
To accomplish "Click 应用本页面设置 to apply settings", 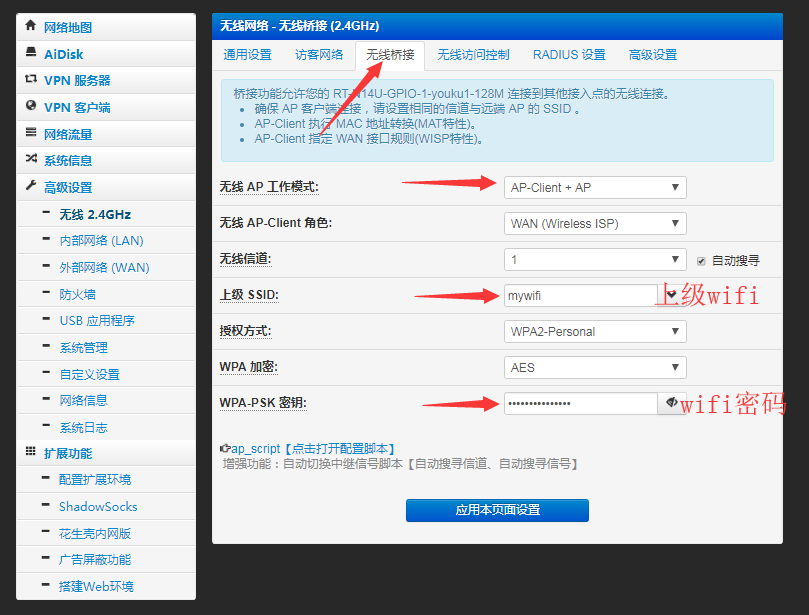I will coord(497,510).
